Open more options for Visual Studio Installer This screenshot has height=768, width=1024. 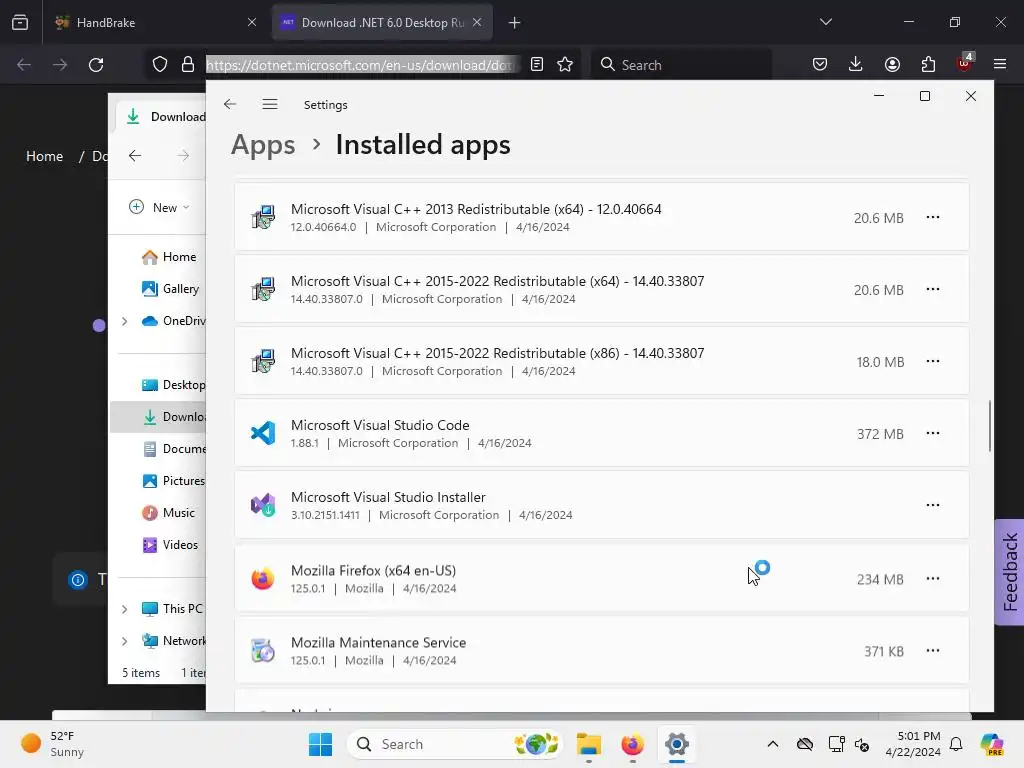[933, 505]
